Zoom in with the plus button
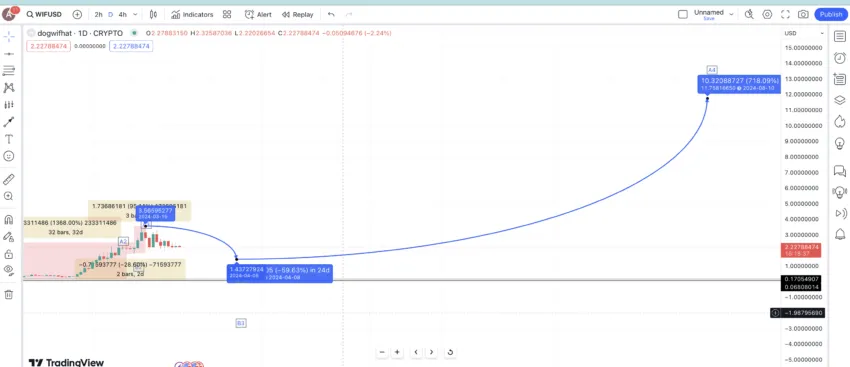This screenshot has width=850, height=367. [x=397, y=352]
